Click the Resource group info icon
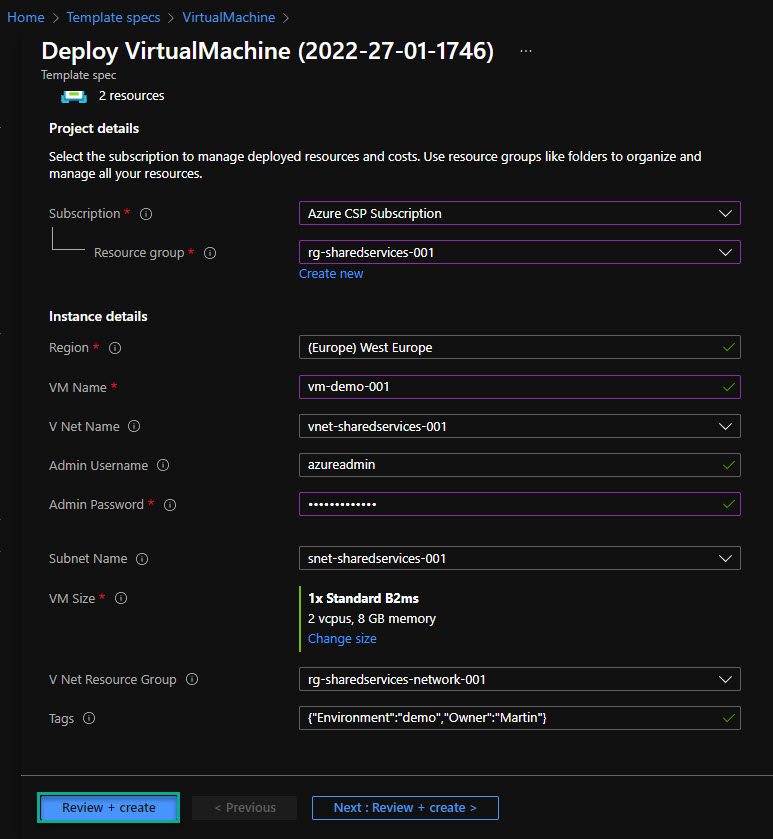This screenshot has height=839, width=773. tap(210, 253)
